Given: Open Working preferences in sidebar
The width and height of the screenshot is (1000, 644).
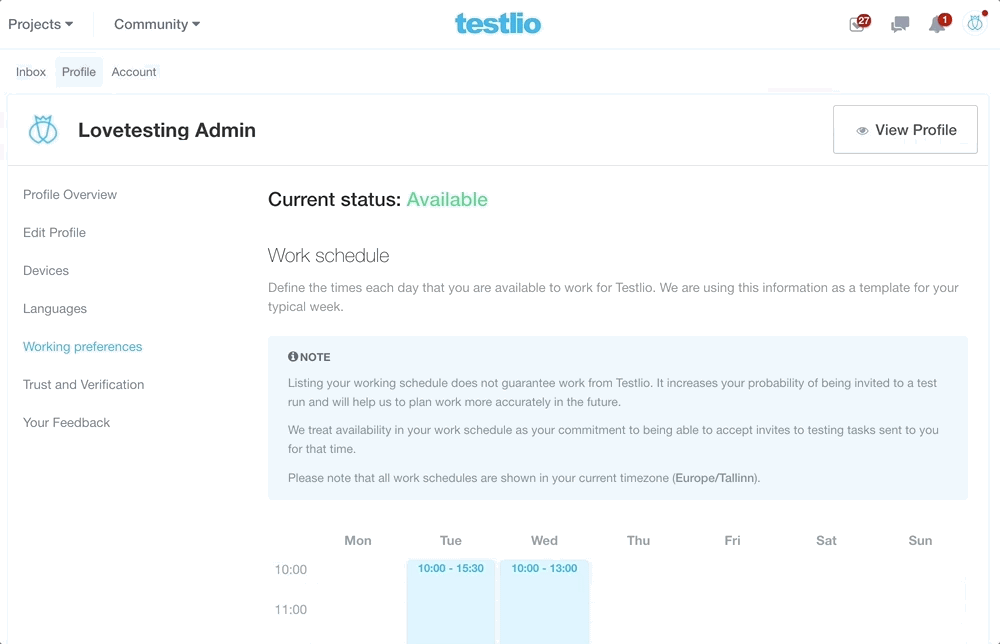Looking at the screenshot, I should coord(83,346).
